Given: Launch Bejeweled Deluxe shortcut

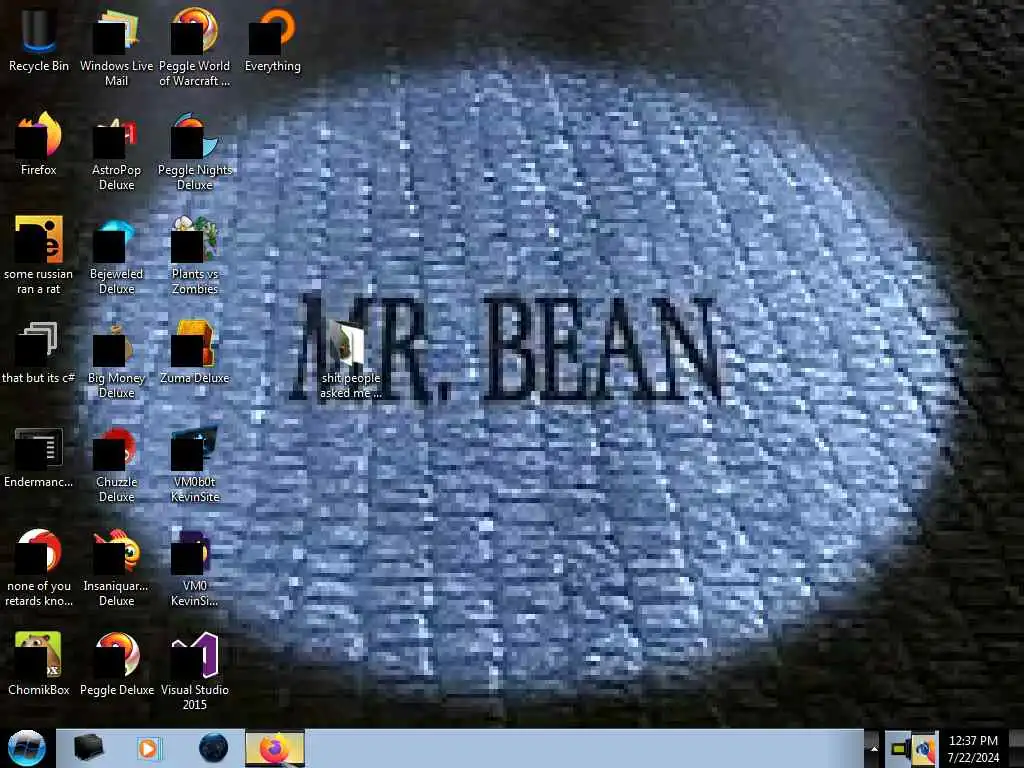Looking at the screenshot, I should (x=116, y=255).
